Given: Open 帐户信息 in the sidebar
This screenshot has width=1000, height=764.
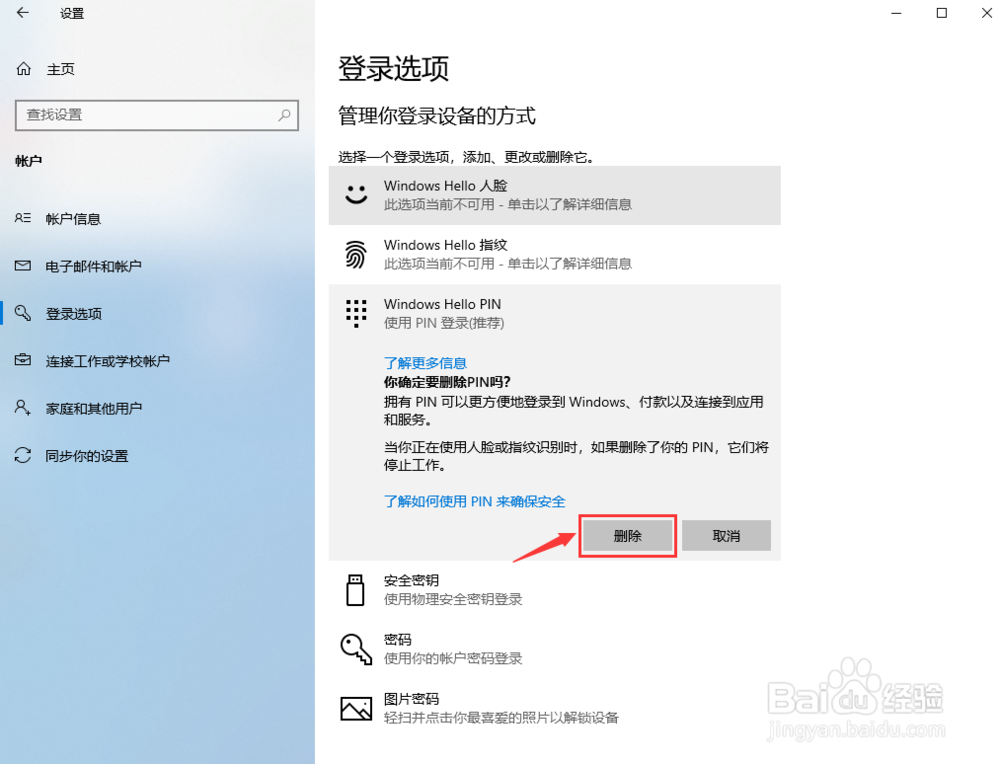Looking at the screenshot, I should coord(73,219).
